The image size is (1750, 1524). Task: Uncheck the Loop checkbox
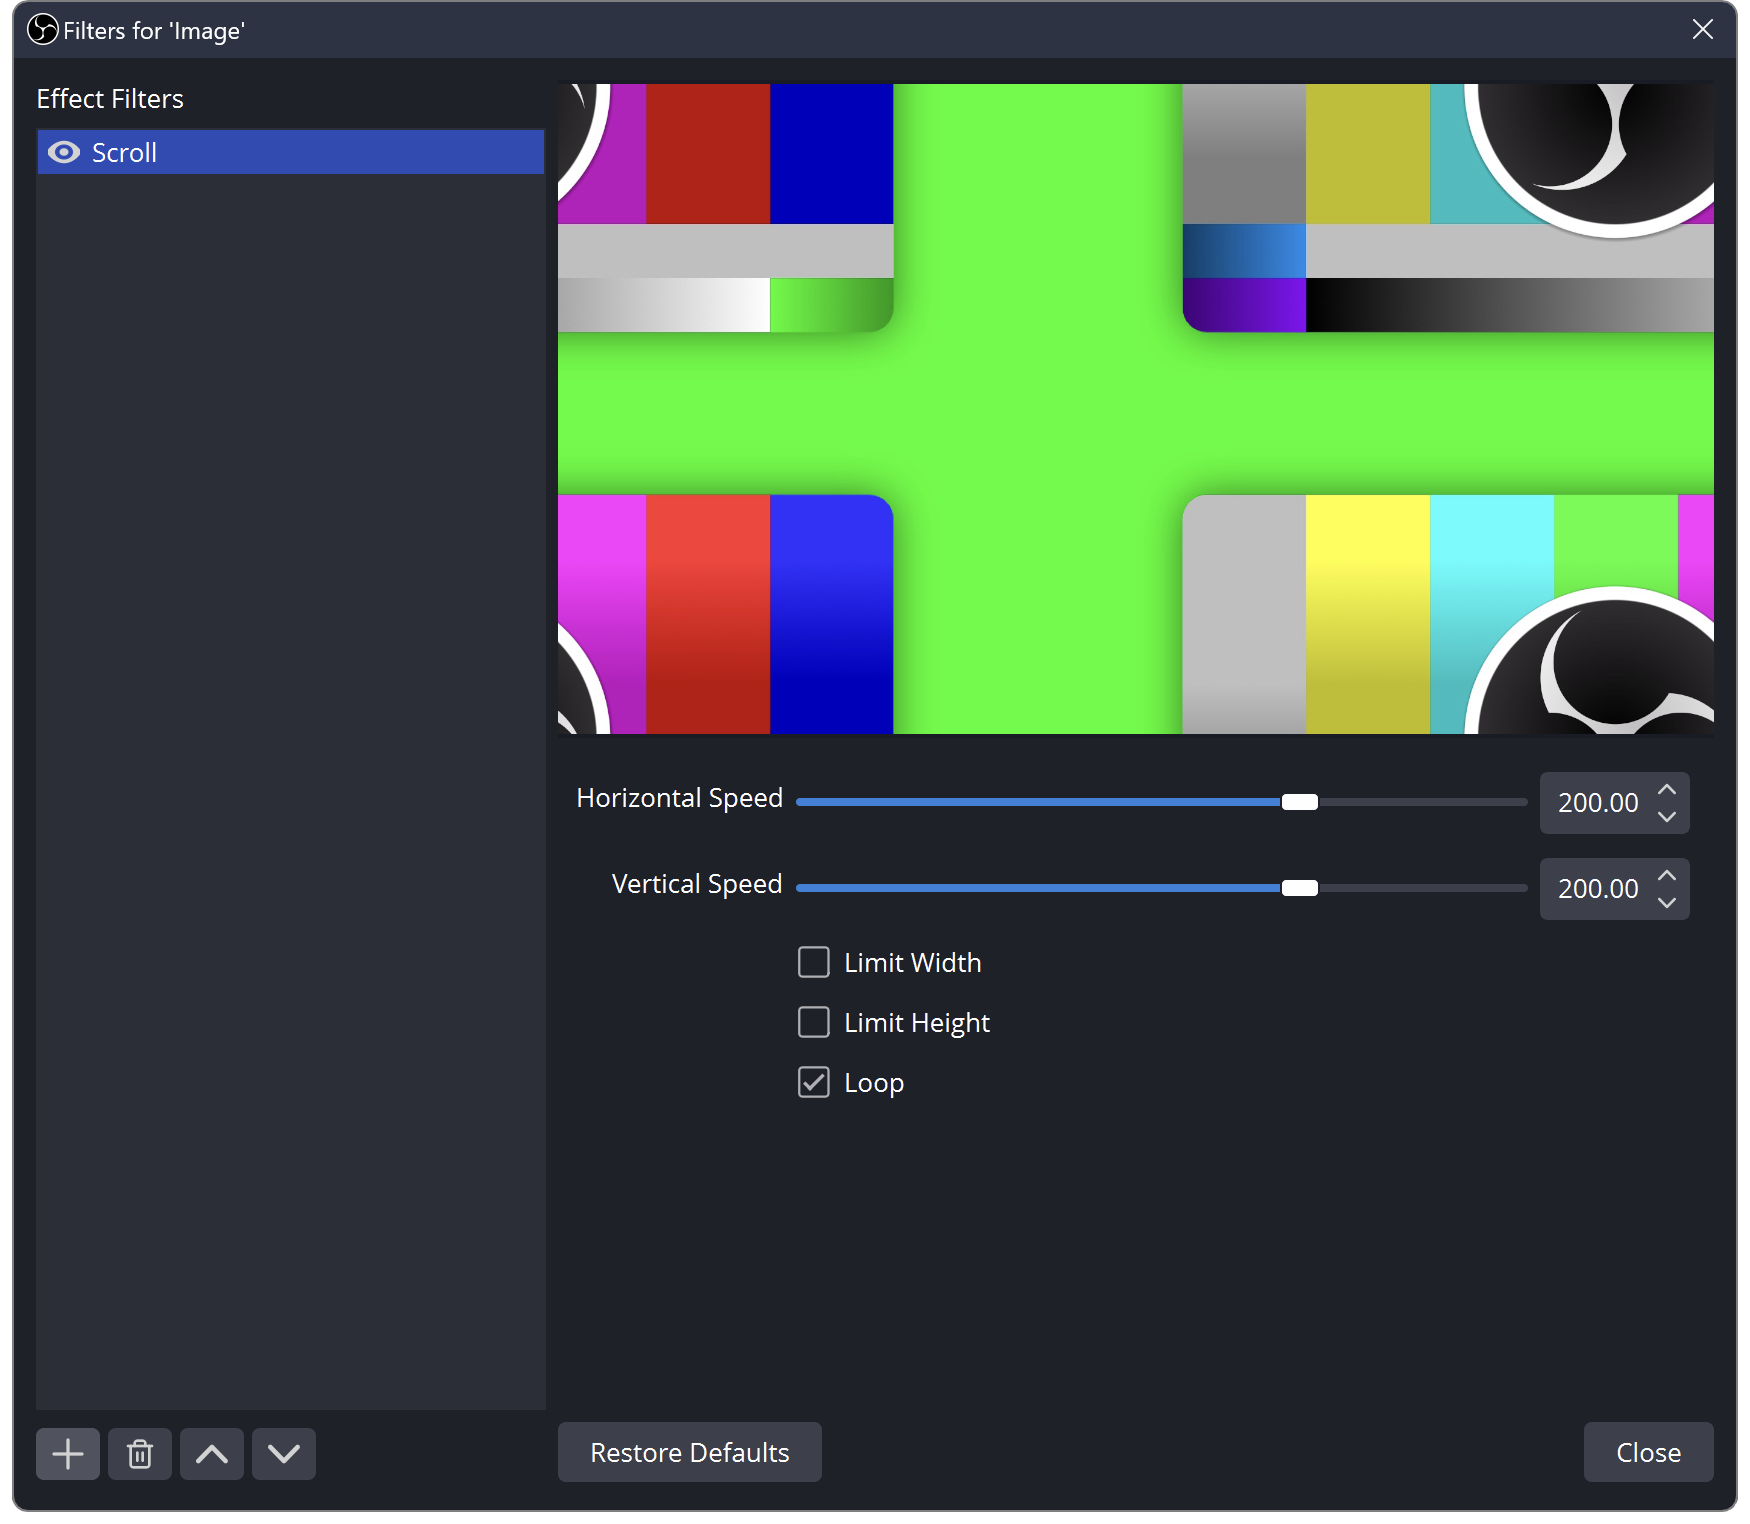[x=814, y=1082]
